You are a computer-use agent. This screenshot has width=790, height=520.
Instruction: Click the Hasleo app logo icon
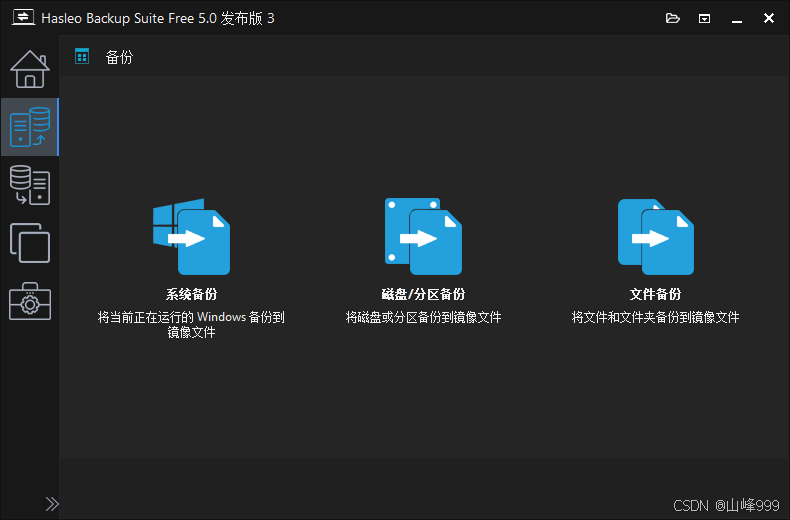click(x=23, y=18)
